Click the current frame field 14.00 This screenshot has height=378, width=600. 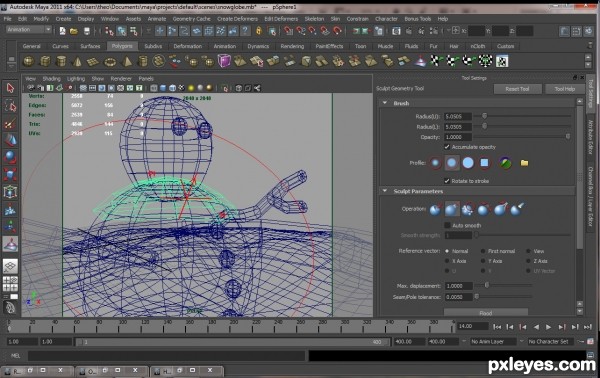(x=473, y=326)
